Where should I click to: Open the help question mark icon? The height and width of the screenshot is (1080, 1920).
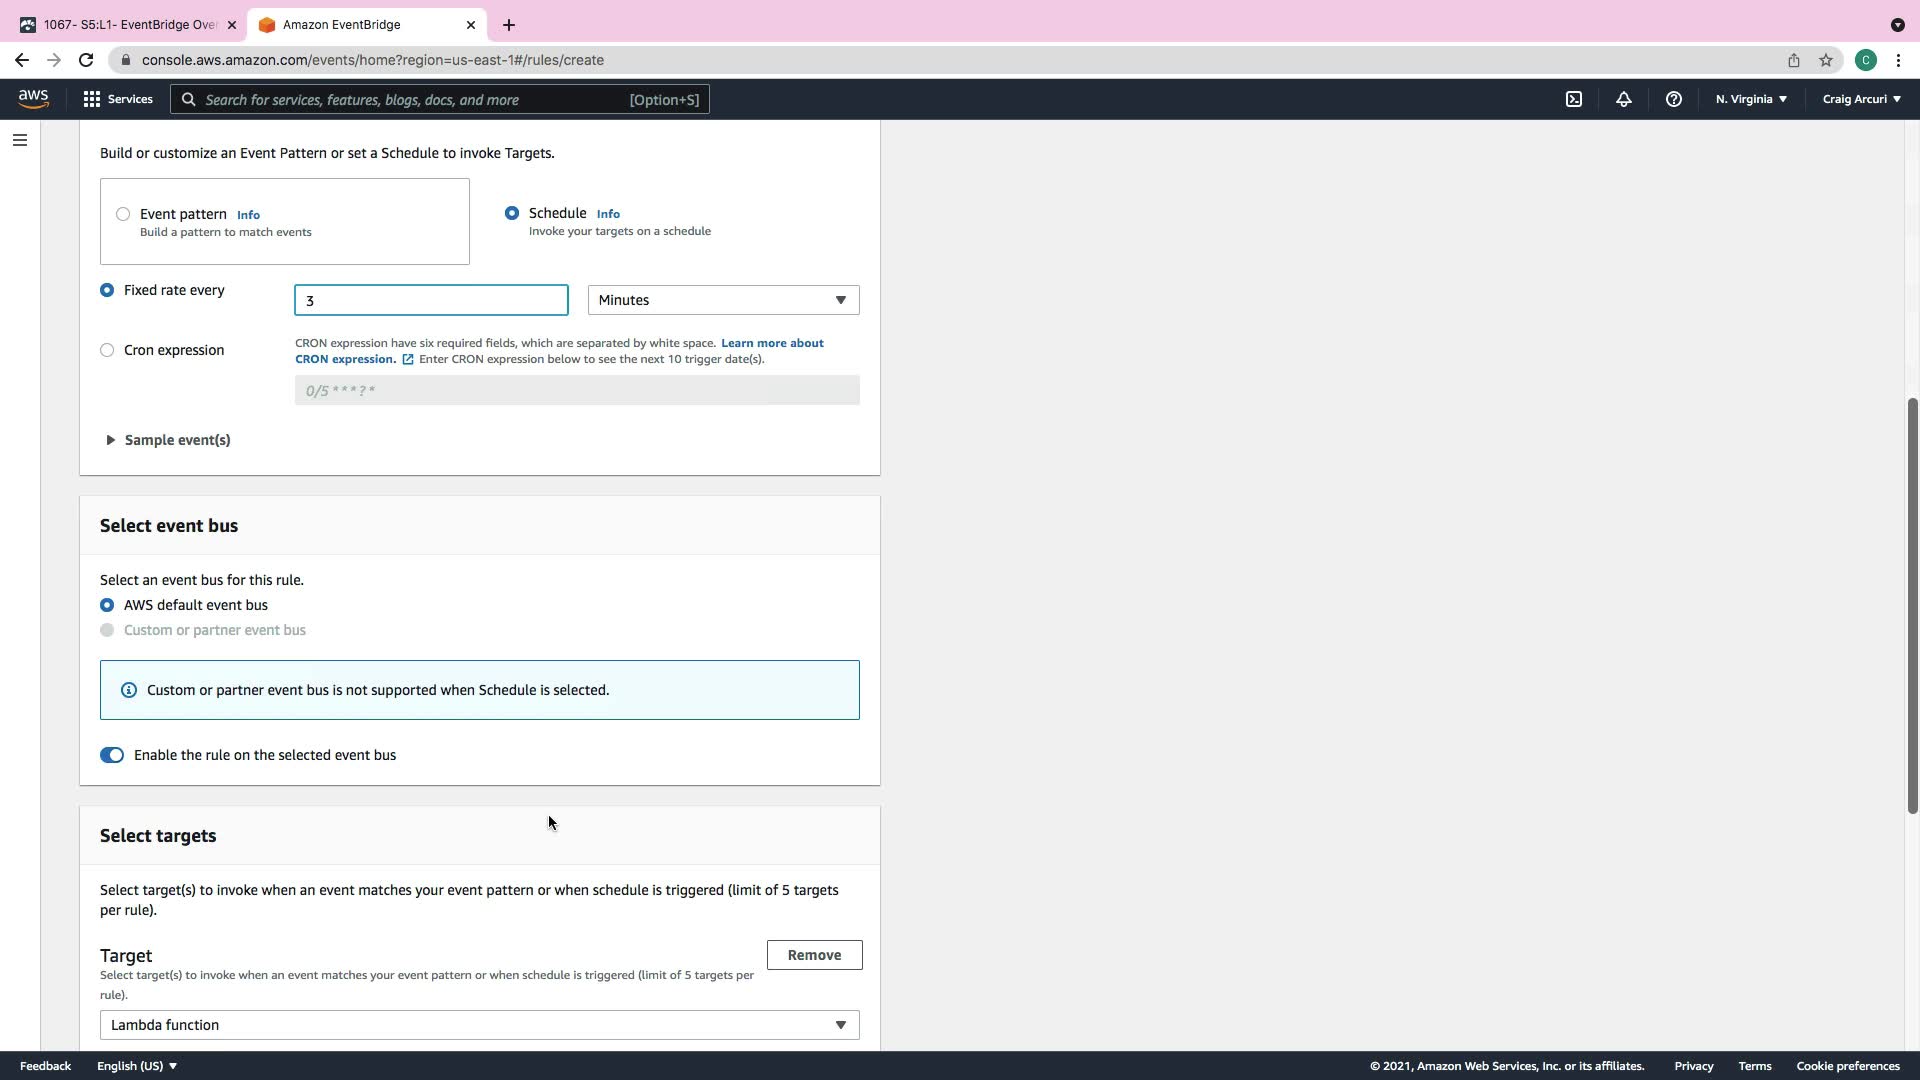tap(1673, 99)
